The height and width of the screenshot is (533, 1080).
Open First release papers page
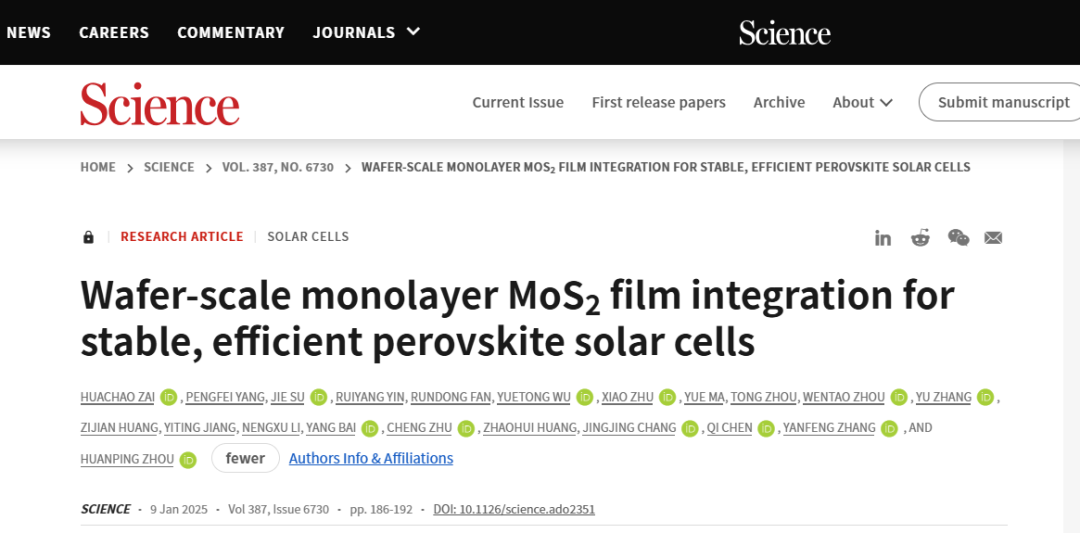pyautogui.click(x=659, y=102)
